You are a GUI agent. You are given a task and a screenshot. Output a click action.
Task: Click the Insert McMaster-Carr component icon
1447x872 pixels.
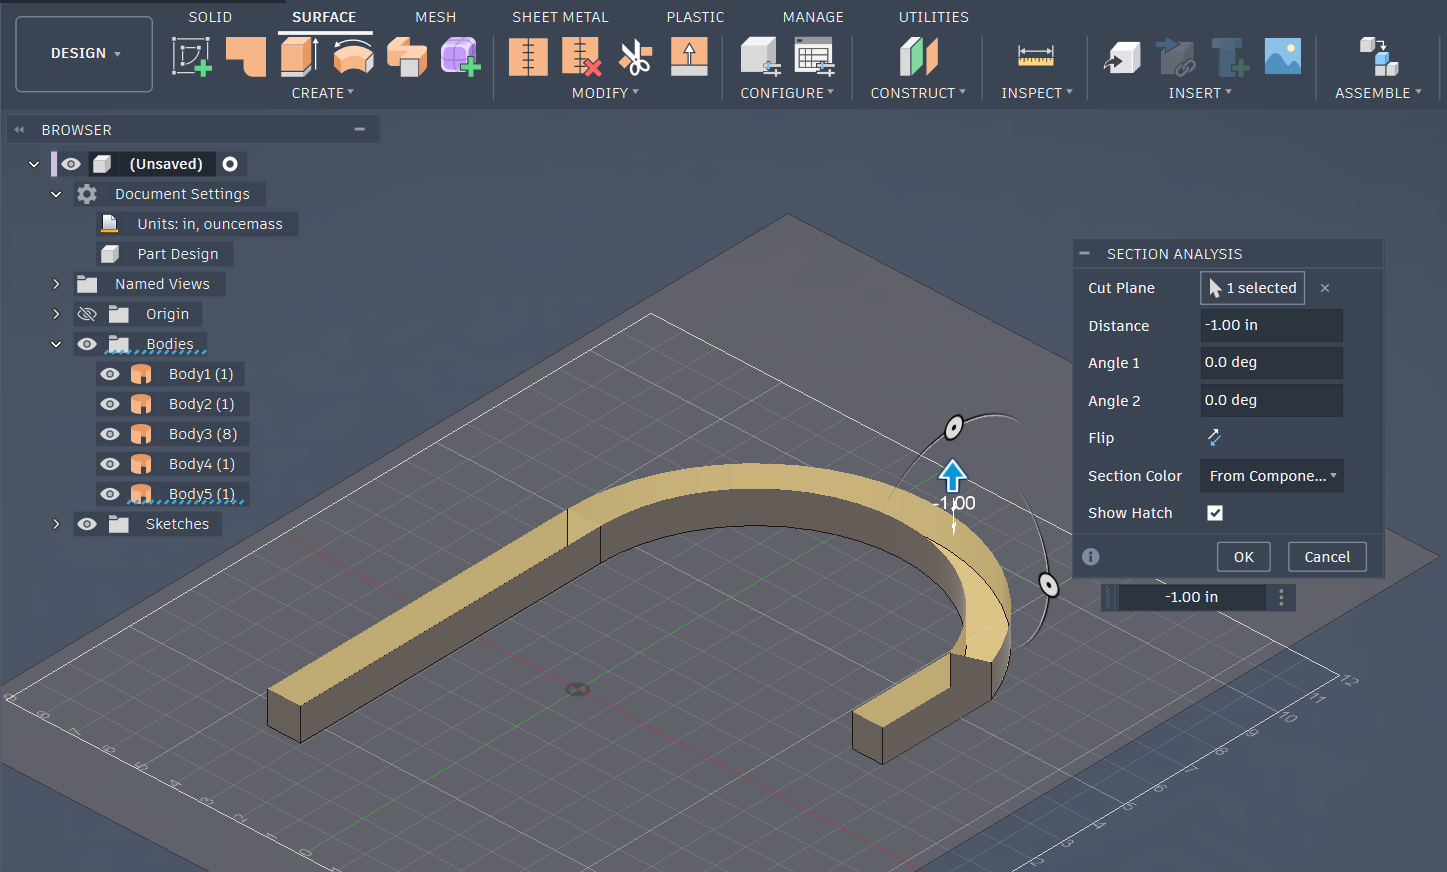click(1230, 56)
